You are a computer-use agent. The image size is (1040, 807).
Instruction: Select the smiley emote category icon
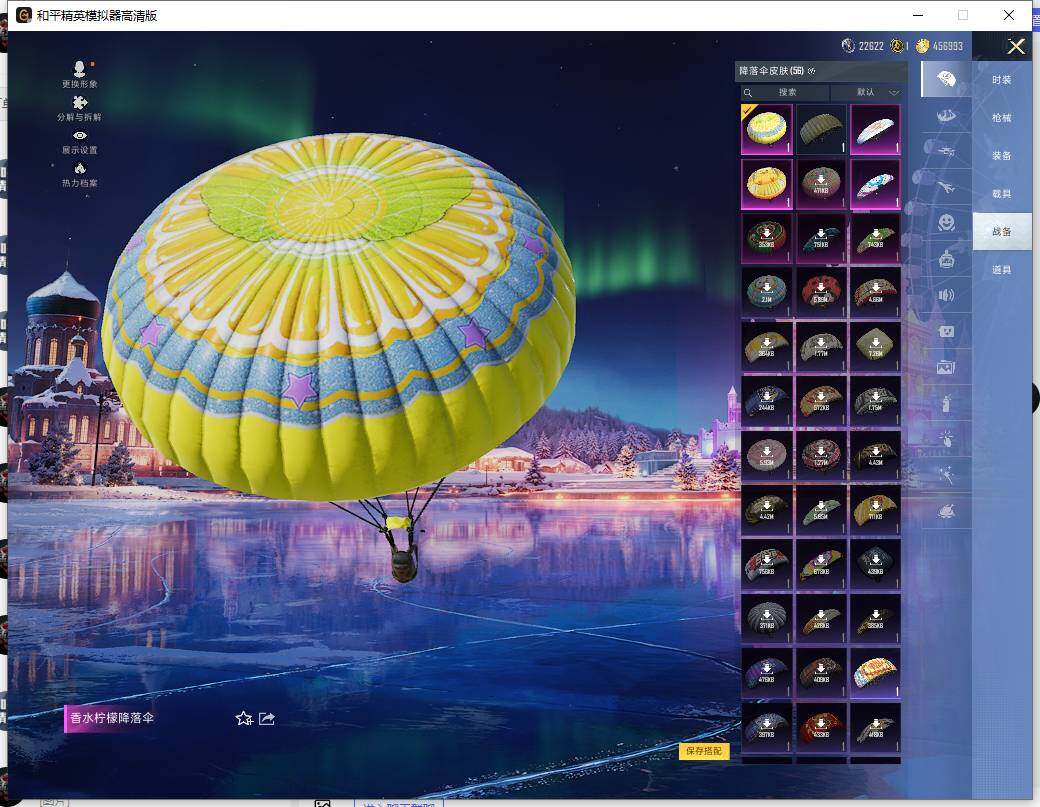pyautogui.click(x=946, y=223)
